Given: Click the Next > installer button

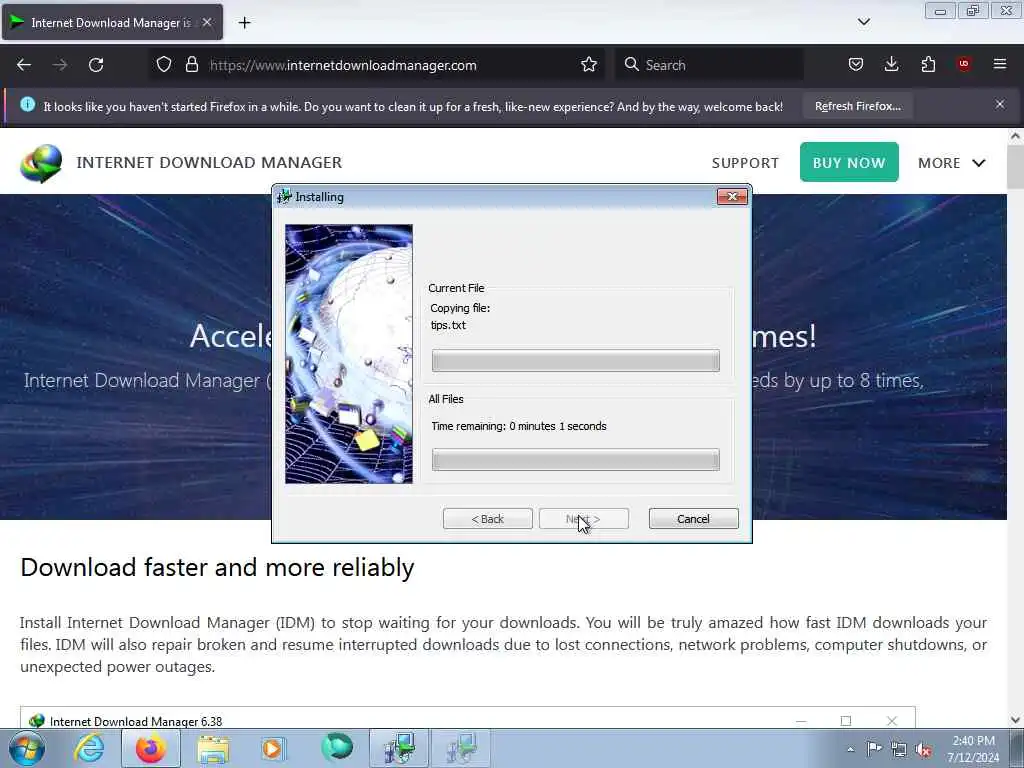Looking at the screenshot, I should pos(584,519).
